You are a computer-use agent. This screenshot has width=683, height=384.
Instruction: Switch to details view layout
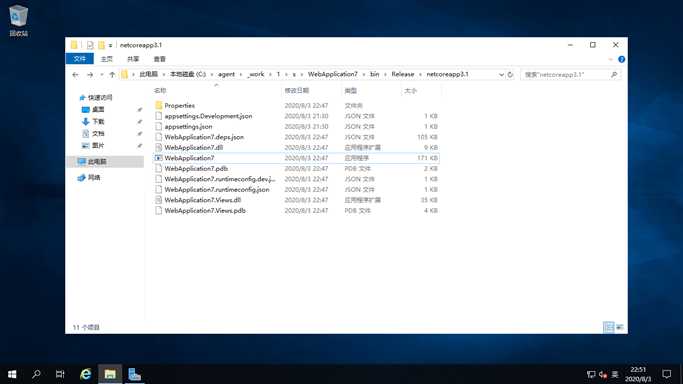click(609, 327)
